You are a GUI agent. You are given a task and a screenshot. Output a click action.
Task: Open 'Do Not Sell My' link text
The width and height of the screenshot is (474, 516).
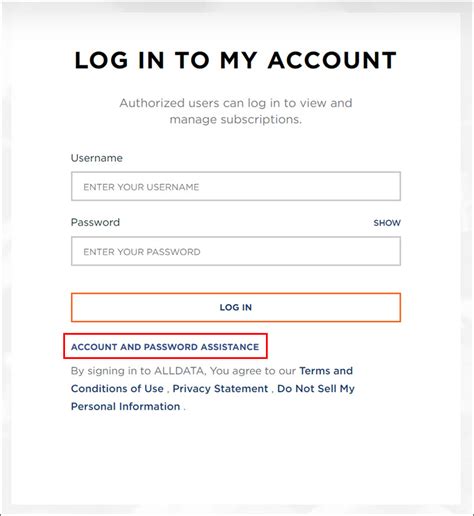click(x=316, y=389)
